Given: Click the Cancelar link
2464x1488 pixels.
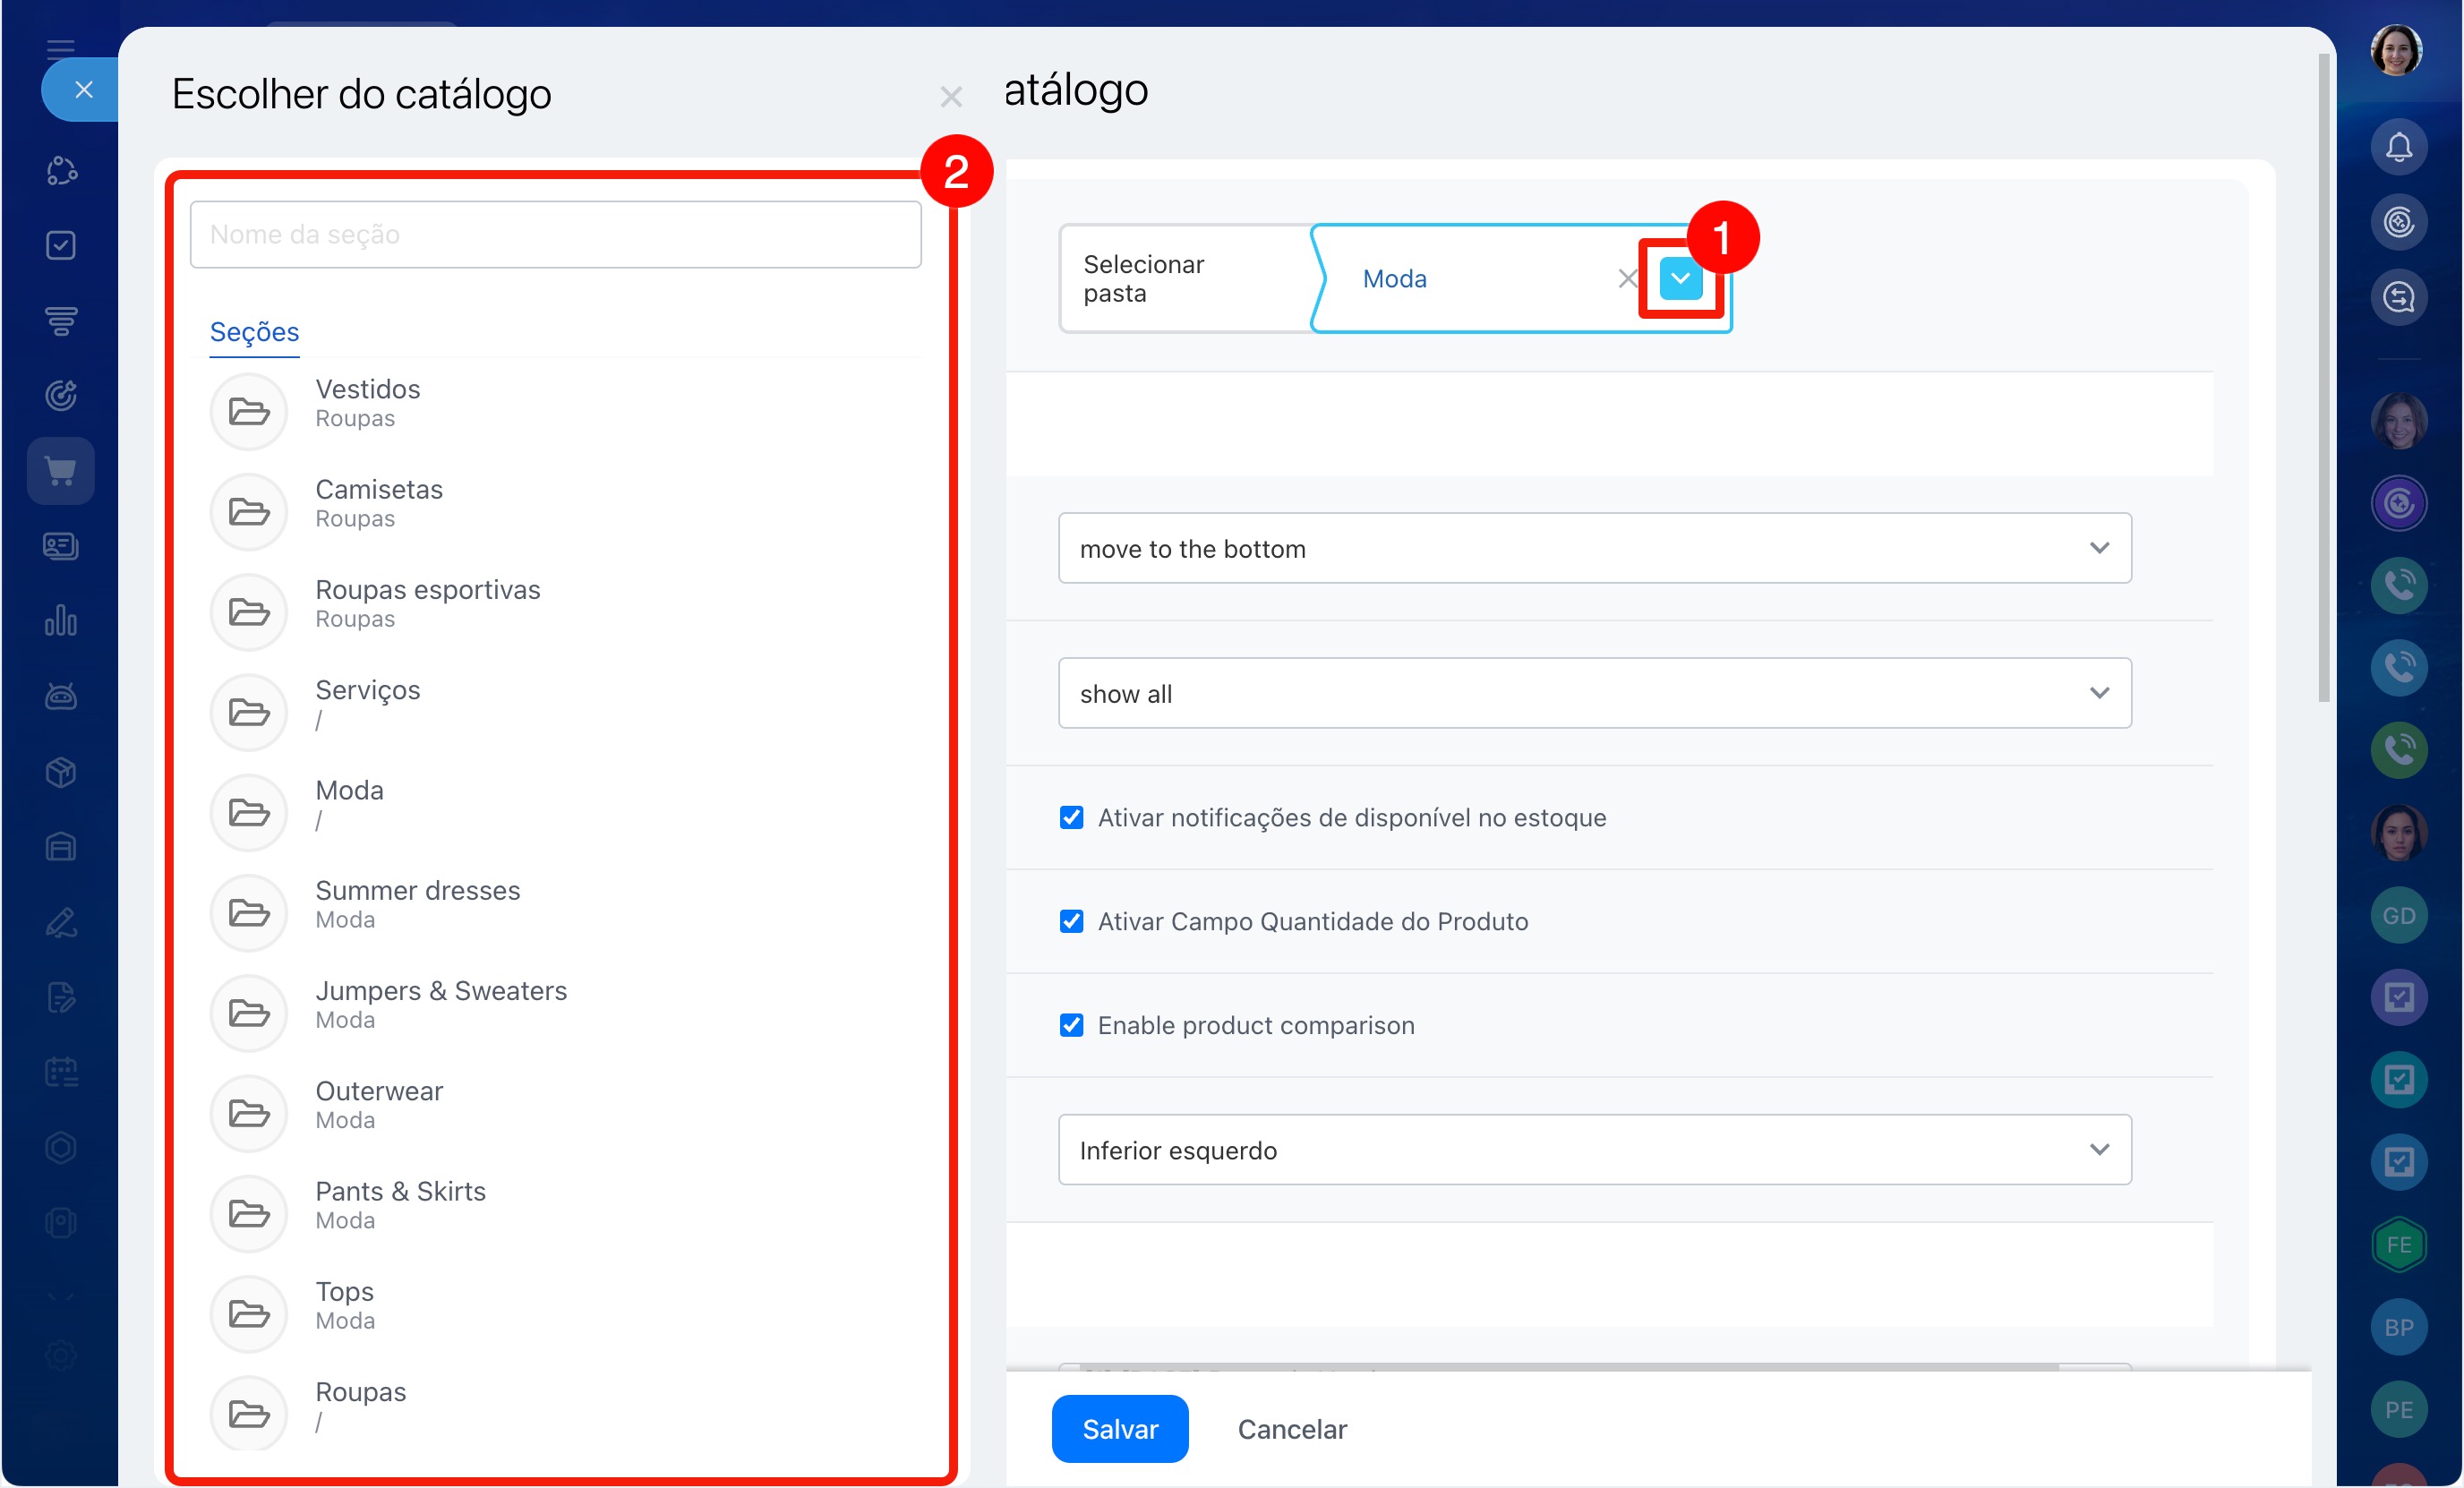Looking at the screenshot, I should [1291, 1429].
